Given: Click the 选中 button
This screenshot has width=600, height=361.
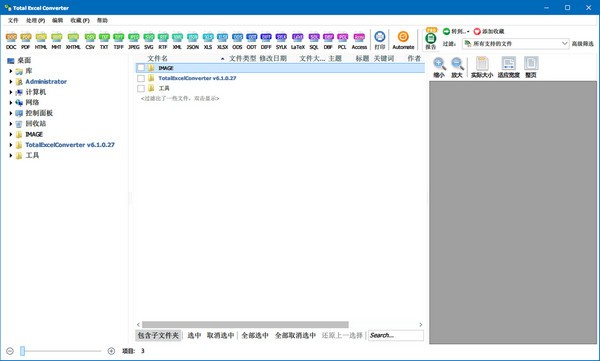Looking at the screenshot, I should (194, 335).
